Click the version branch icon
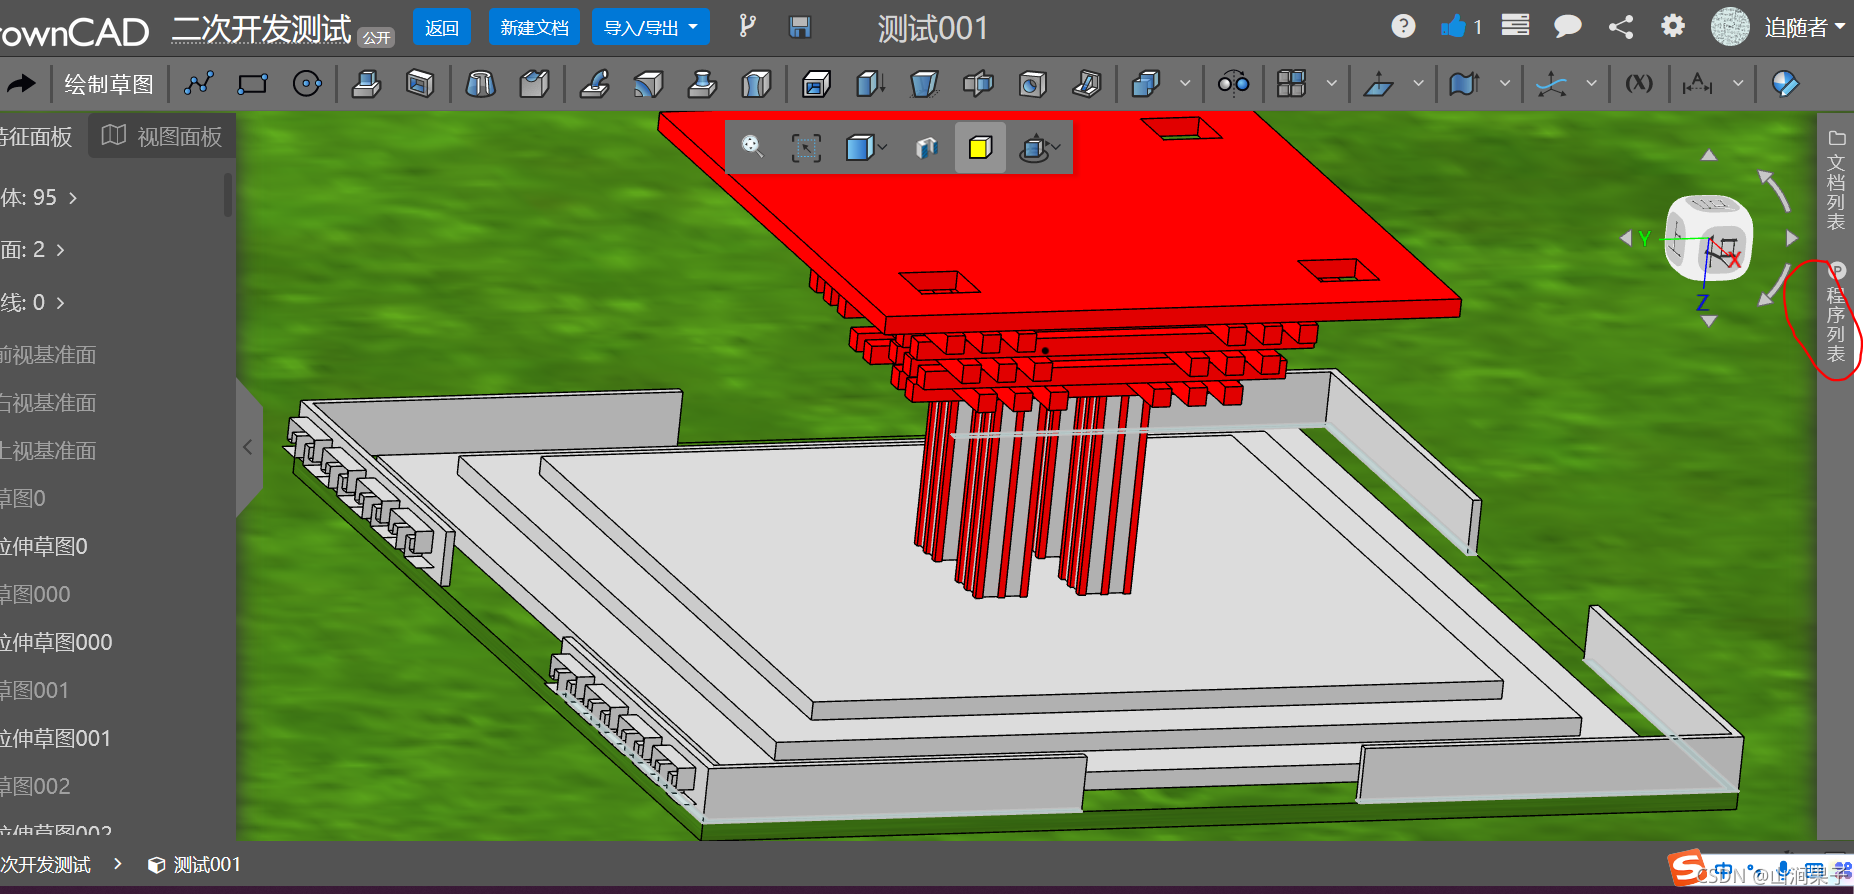The height and width of the screenshot is (894, 1863). pos(746,27)
